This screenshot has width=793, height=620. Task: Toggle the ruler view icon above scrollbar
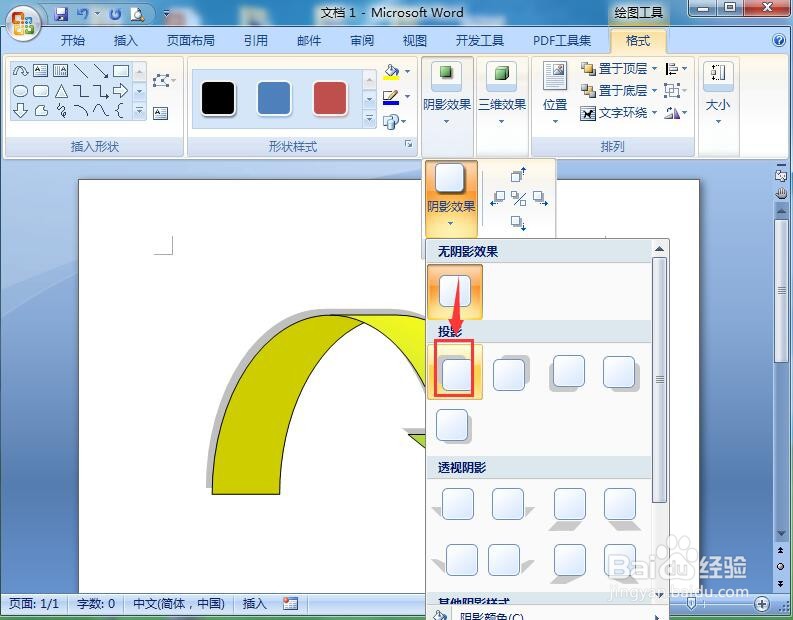click(x=781, y=175)
